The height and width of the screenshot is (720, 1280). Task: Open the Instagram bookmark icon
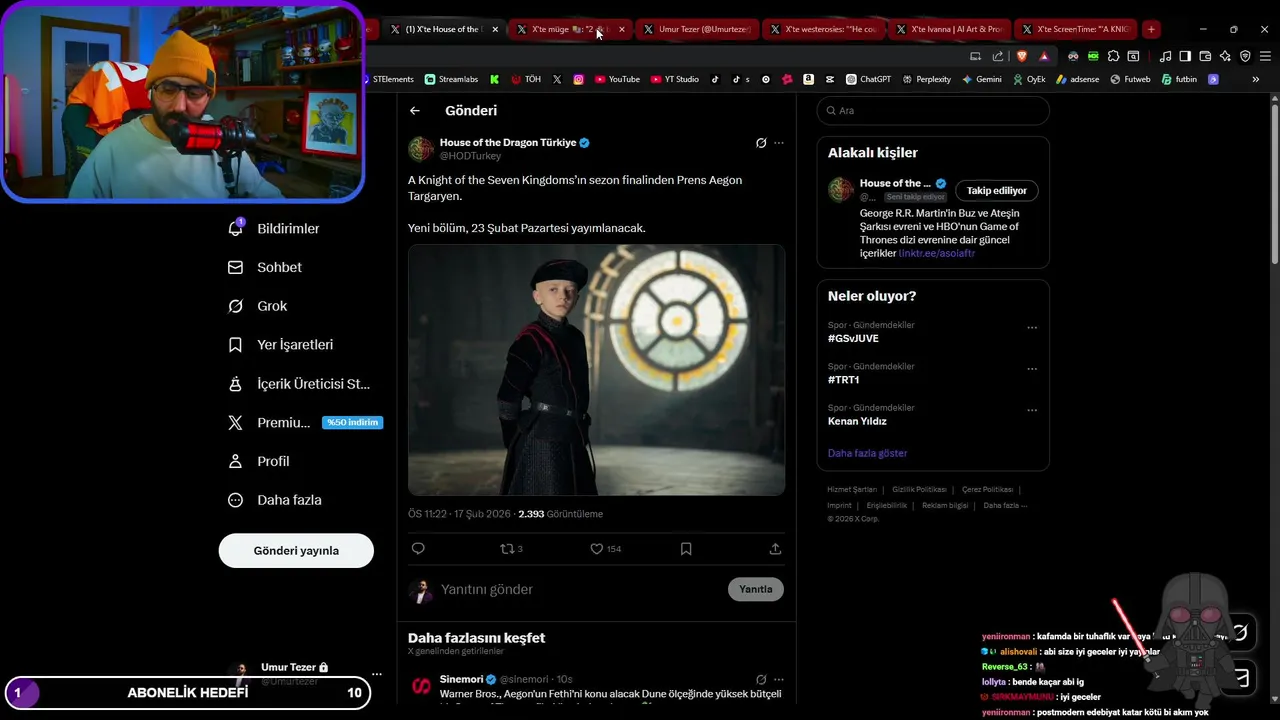(x=578, y=79)
